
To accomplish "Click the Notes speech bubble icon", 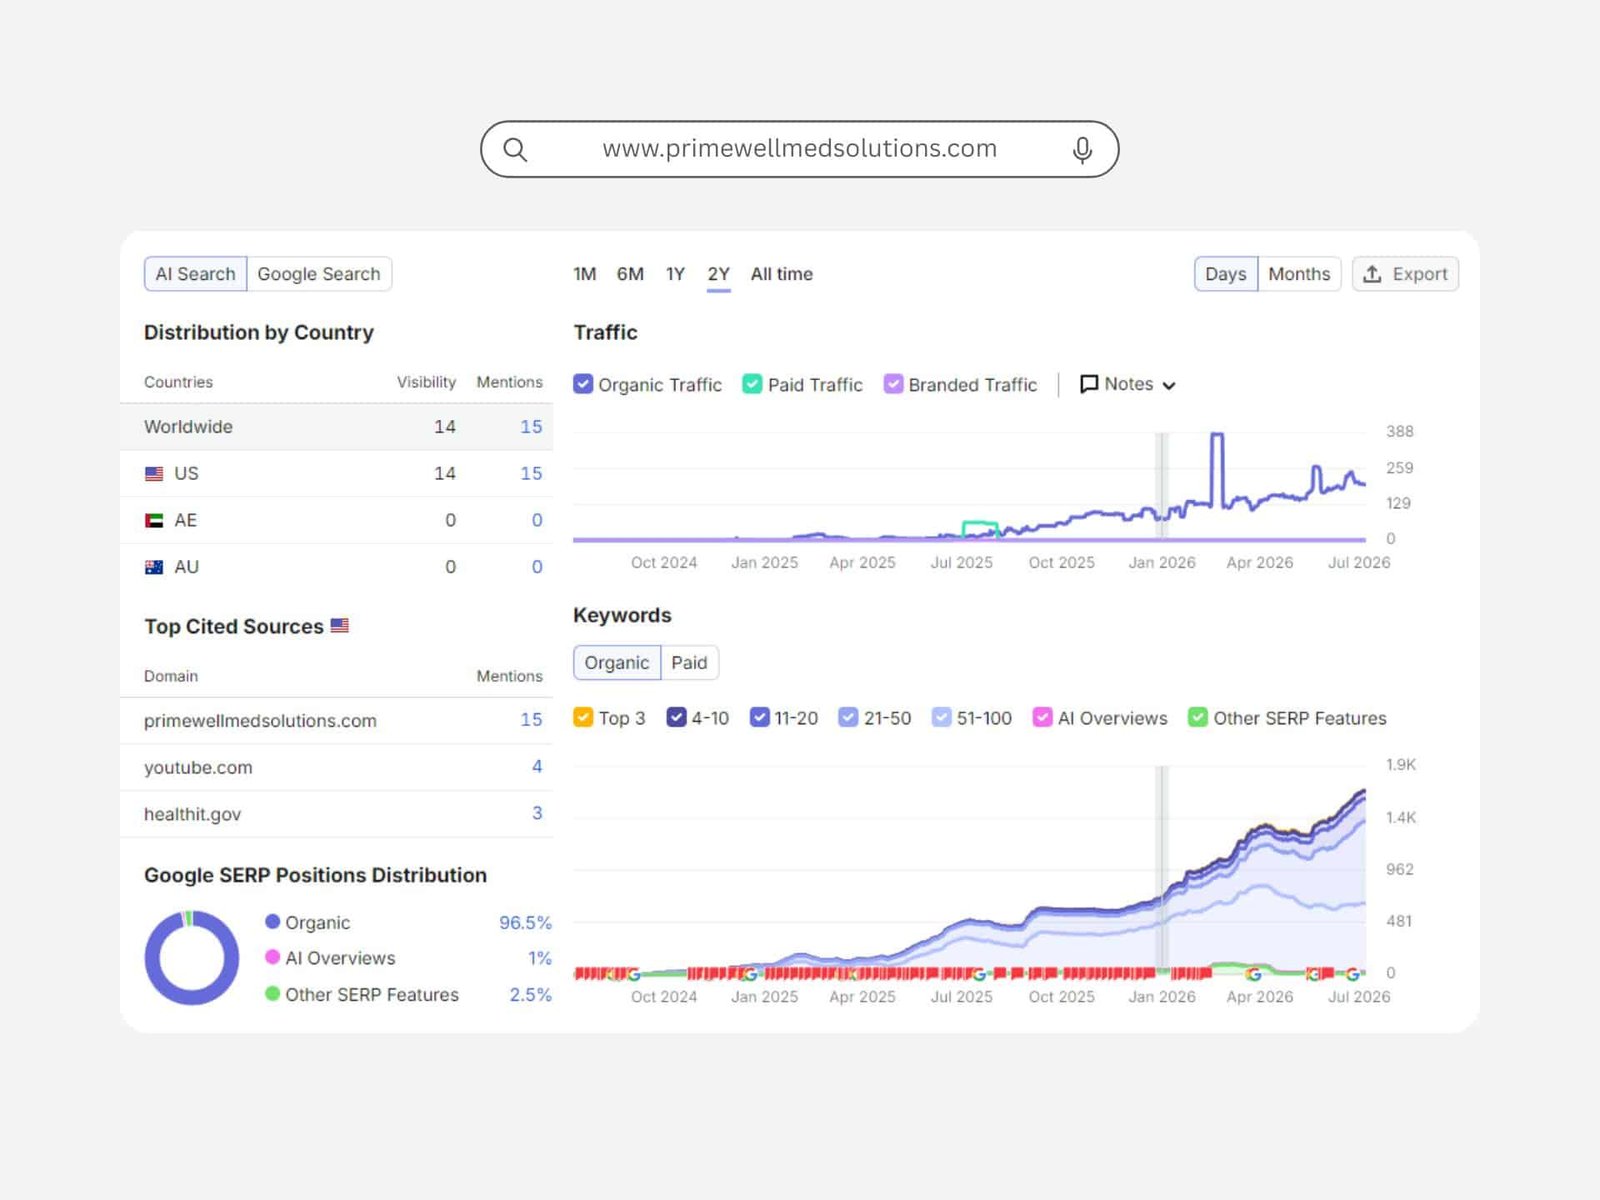I will pos(1089,384).
